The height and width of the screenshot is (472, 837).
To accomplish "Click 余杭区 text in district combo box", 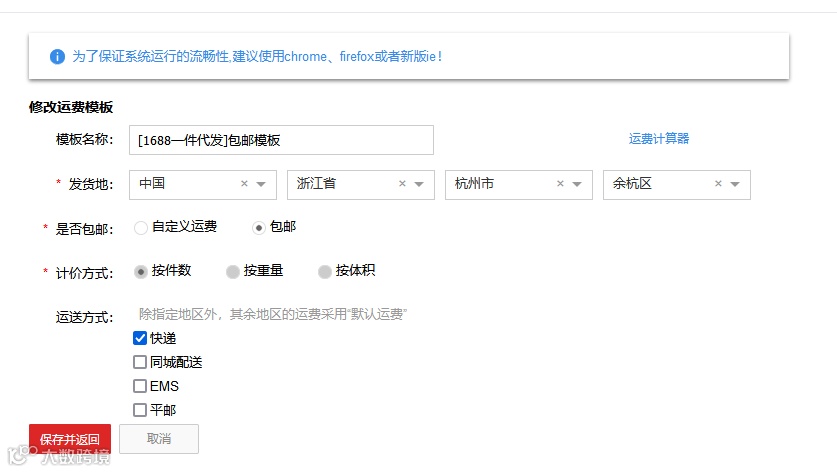I will coord(632,184).
